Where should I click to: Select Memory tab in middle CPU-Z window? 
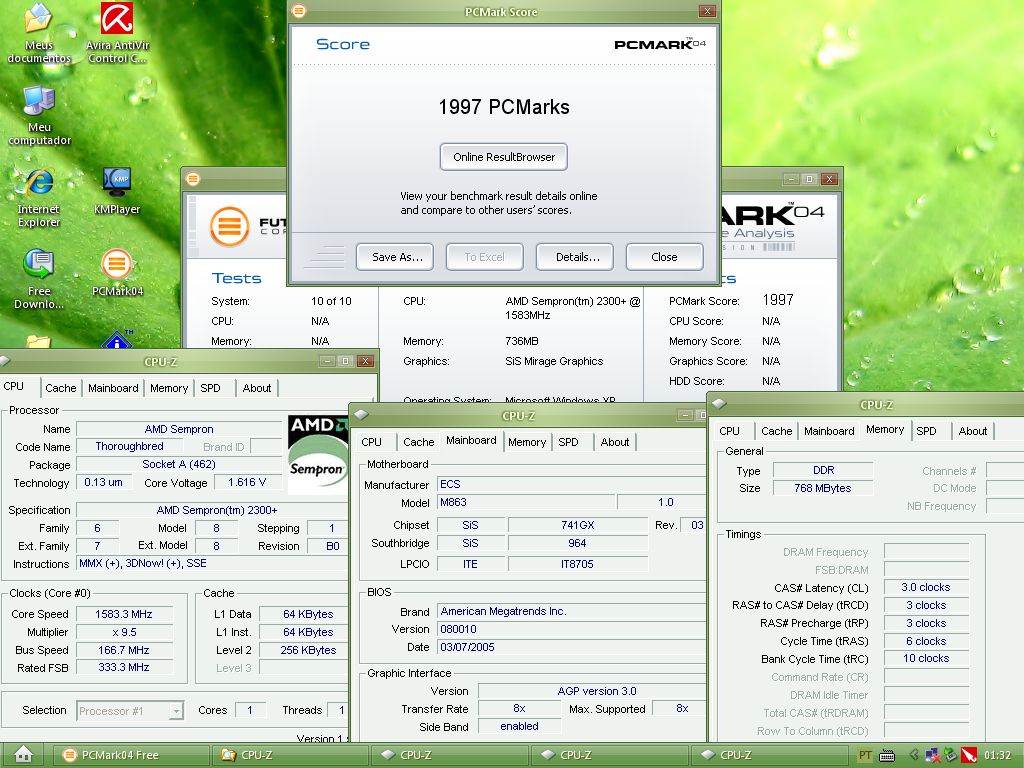coord(526,442)
